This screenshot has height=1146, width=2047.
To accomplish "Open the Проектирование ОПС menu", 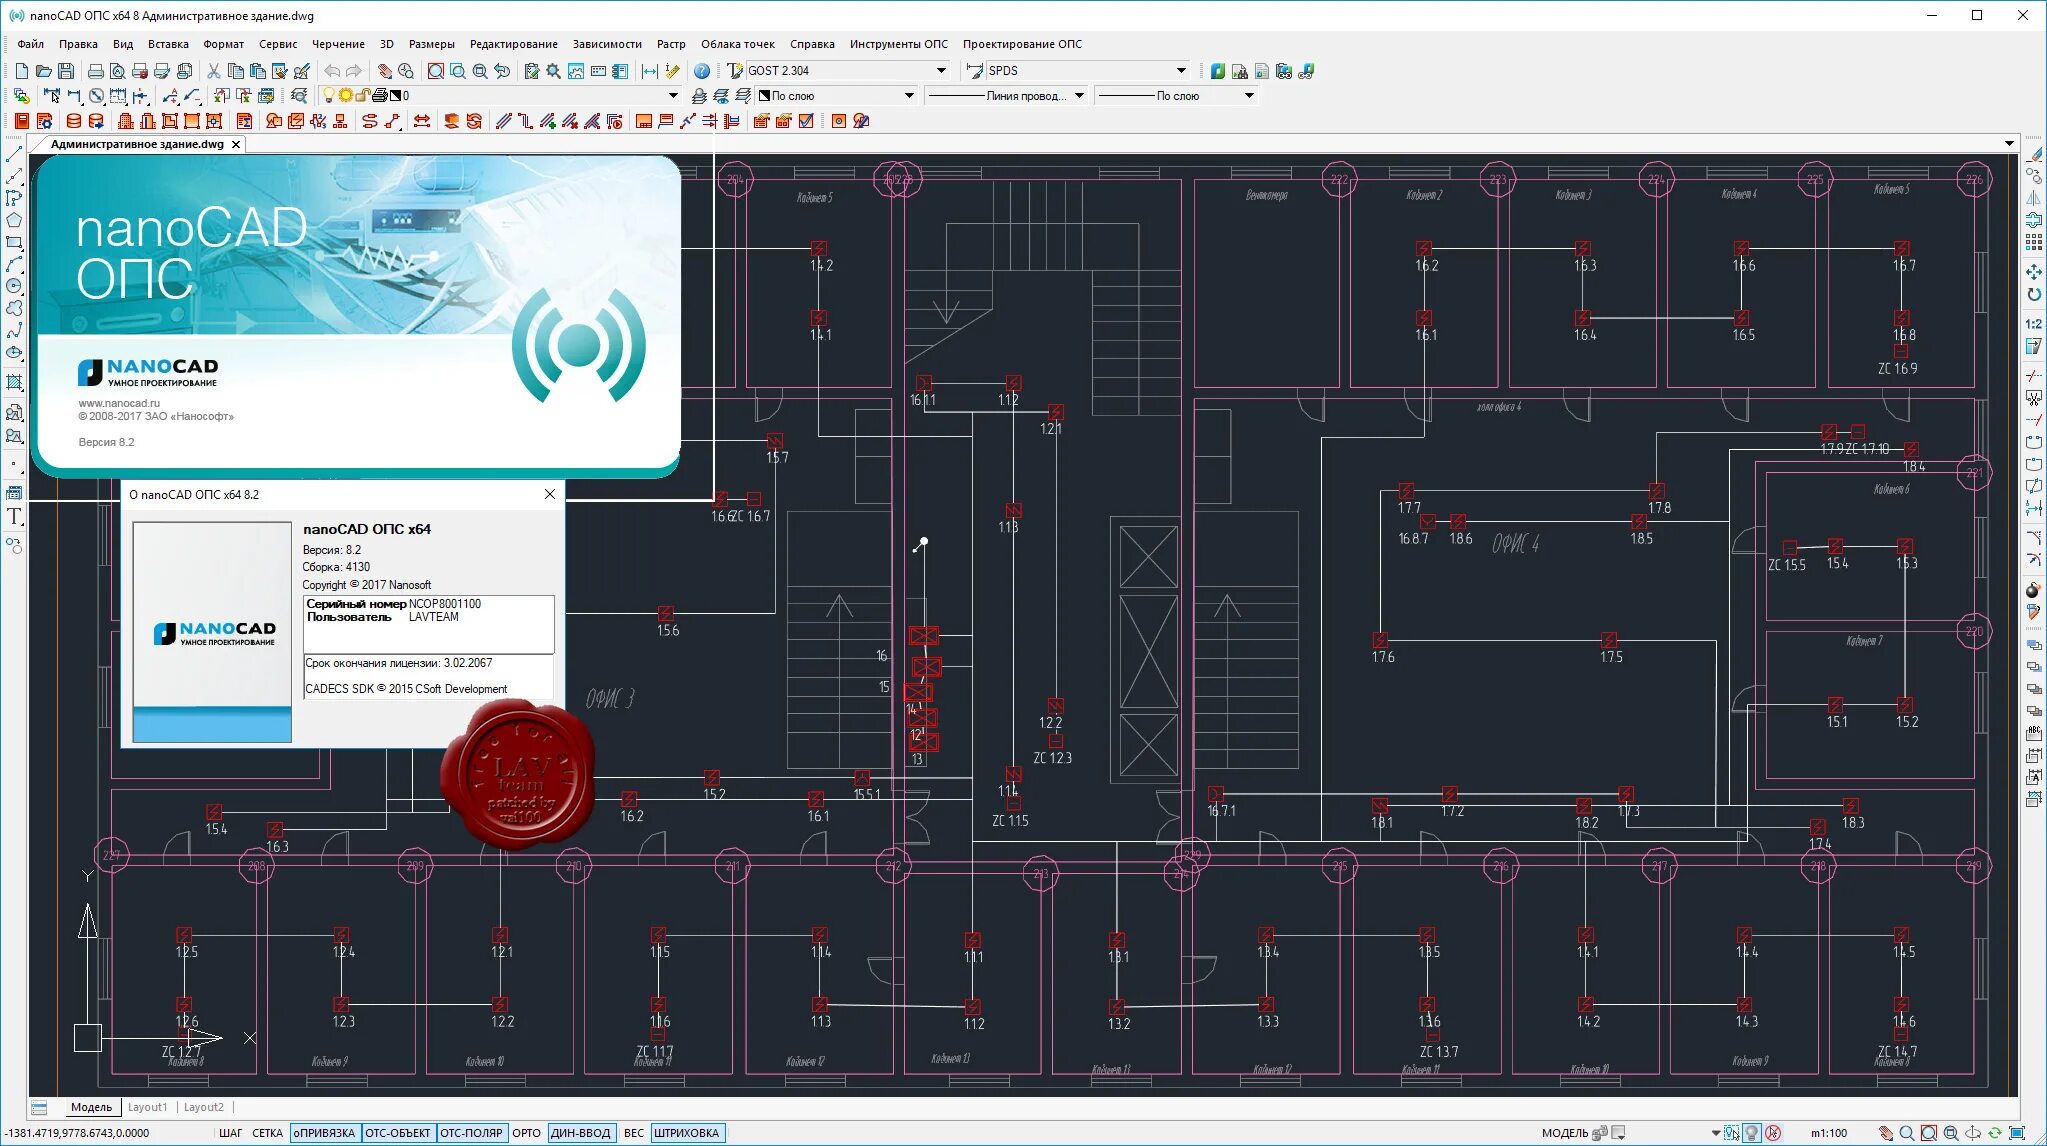I will pyautogui.click(x=1022, y=44).
